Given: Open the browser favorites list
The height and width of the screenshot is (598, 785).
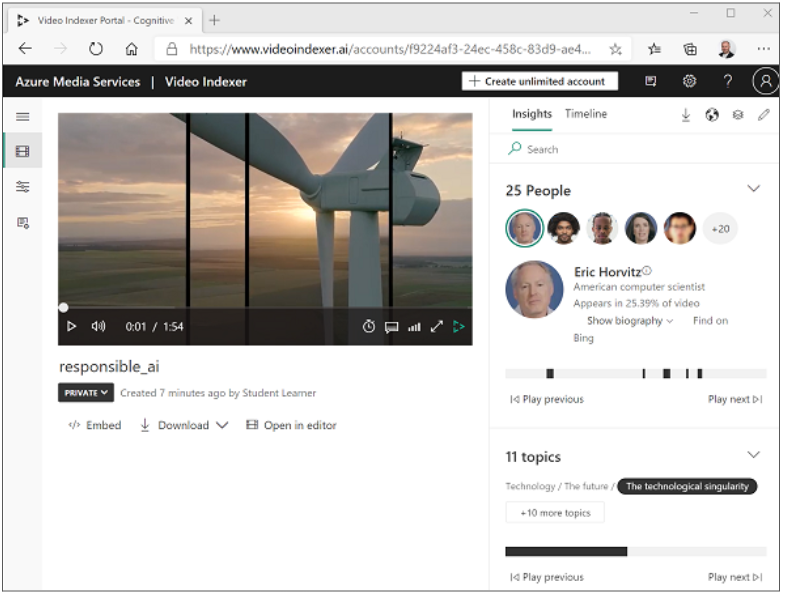Looking at the screenshot, I should click(x=656, y=49).
